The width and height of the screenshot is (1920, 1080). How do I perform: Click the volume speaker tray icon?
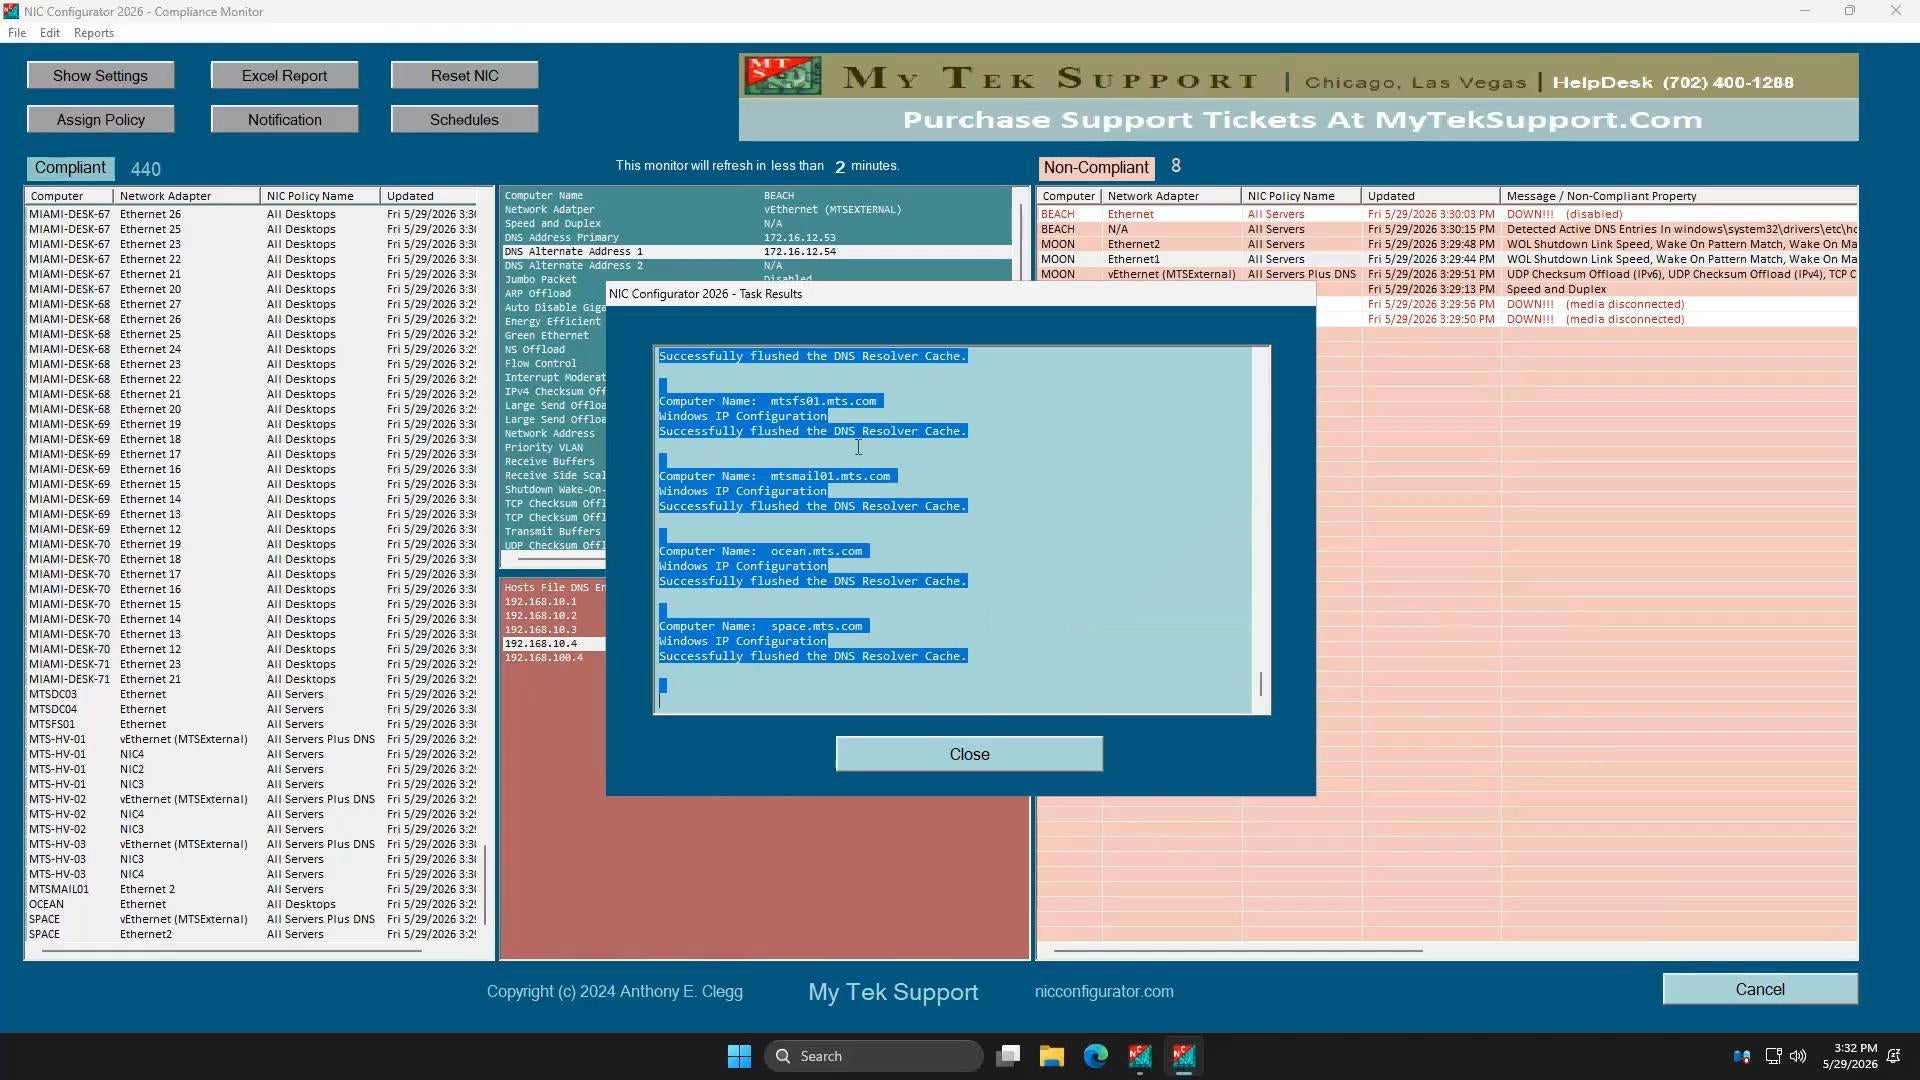[1798, 1056]
